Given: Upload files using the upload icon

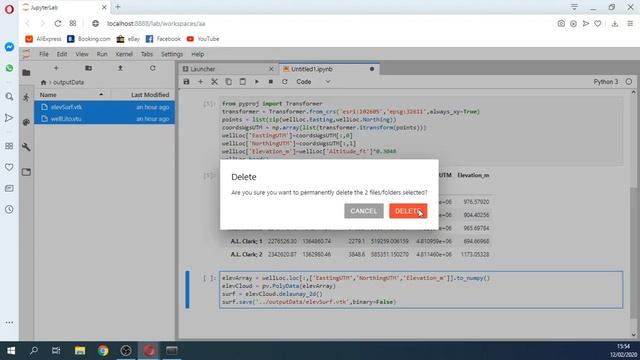Looking at the screenshot, I should click(x=120, y=68).
